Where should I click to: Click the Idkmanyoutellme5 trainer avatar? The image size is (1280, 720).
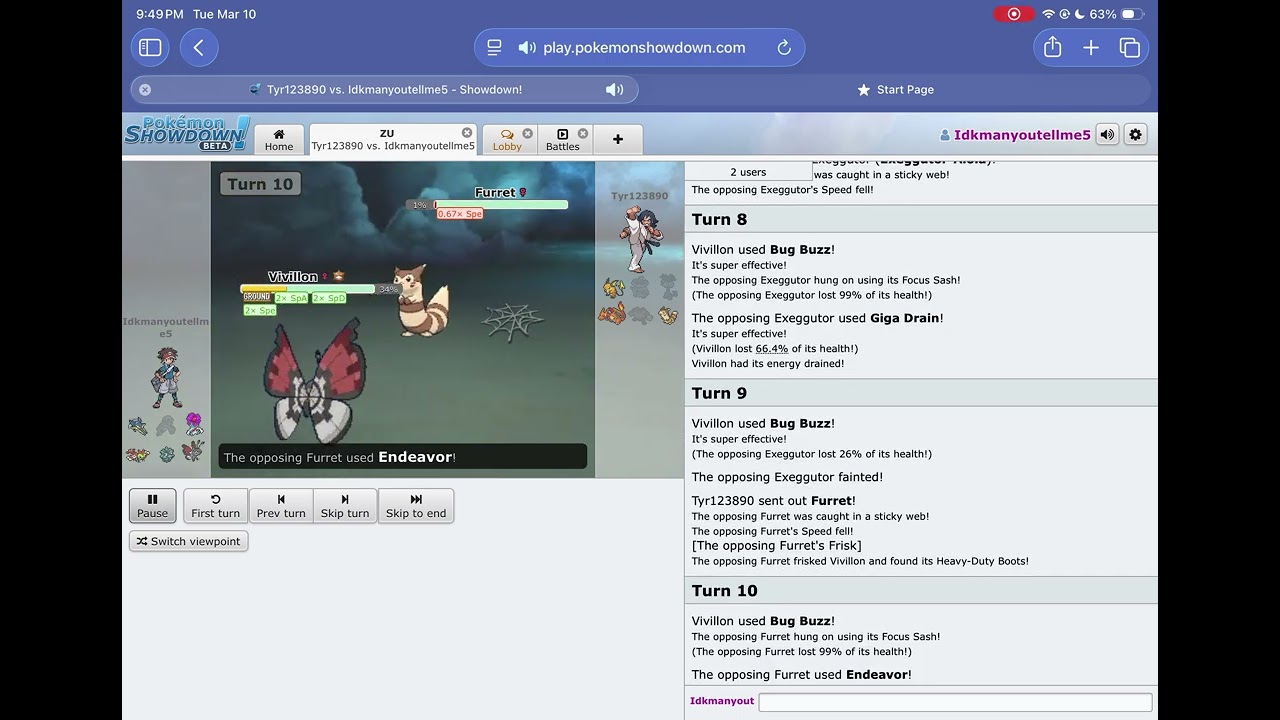[168, 376]
